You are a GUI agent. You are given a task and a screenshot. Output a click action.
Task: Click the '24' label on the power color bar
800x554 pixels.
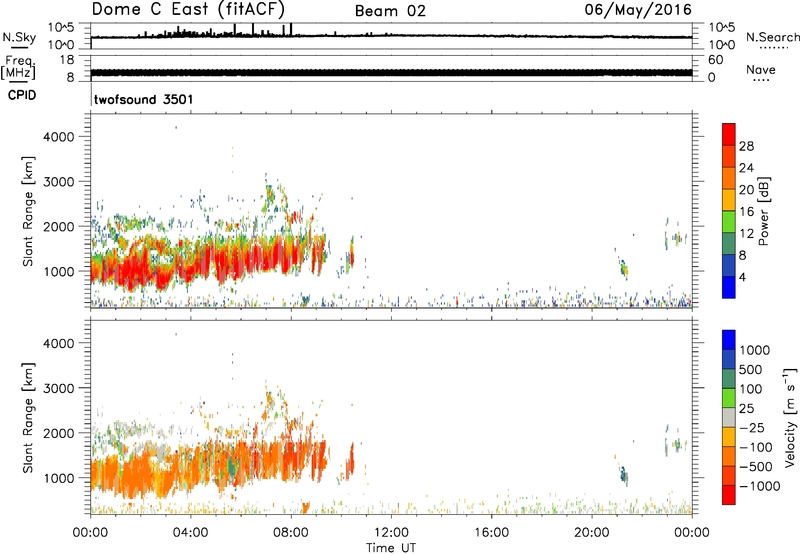(x=746, y=168)
